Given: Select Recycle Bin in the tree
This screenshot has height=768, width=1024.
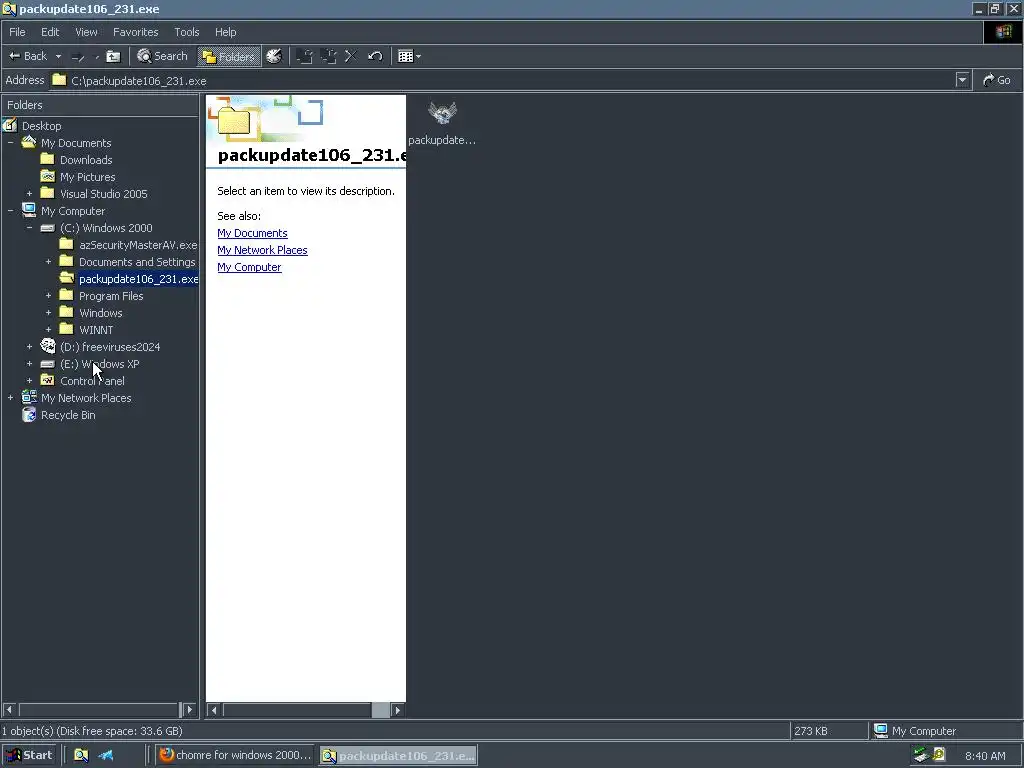Looking at the screenshot, I should (x=68, y=415).
